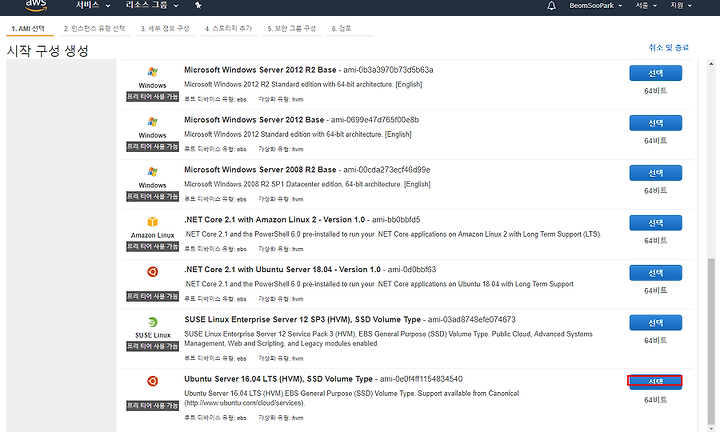Select Windows Server 2008 R2 Base AMI
The width and height of the screenshot is (720, 432).
click(x=655, y=173)
